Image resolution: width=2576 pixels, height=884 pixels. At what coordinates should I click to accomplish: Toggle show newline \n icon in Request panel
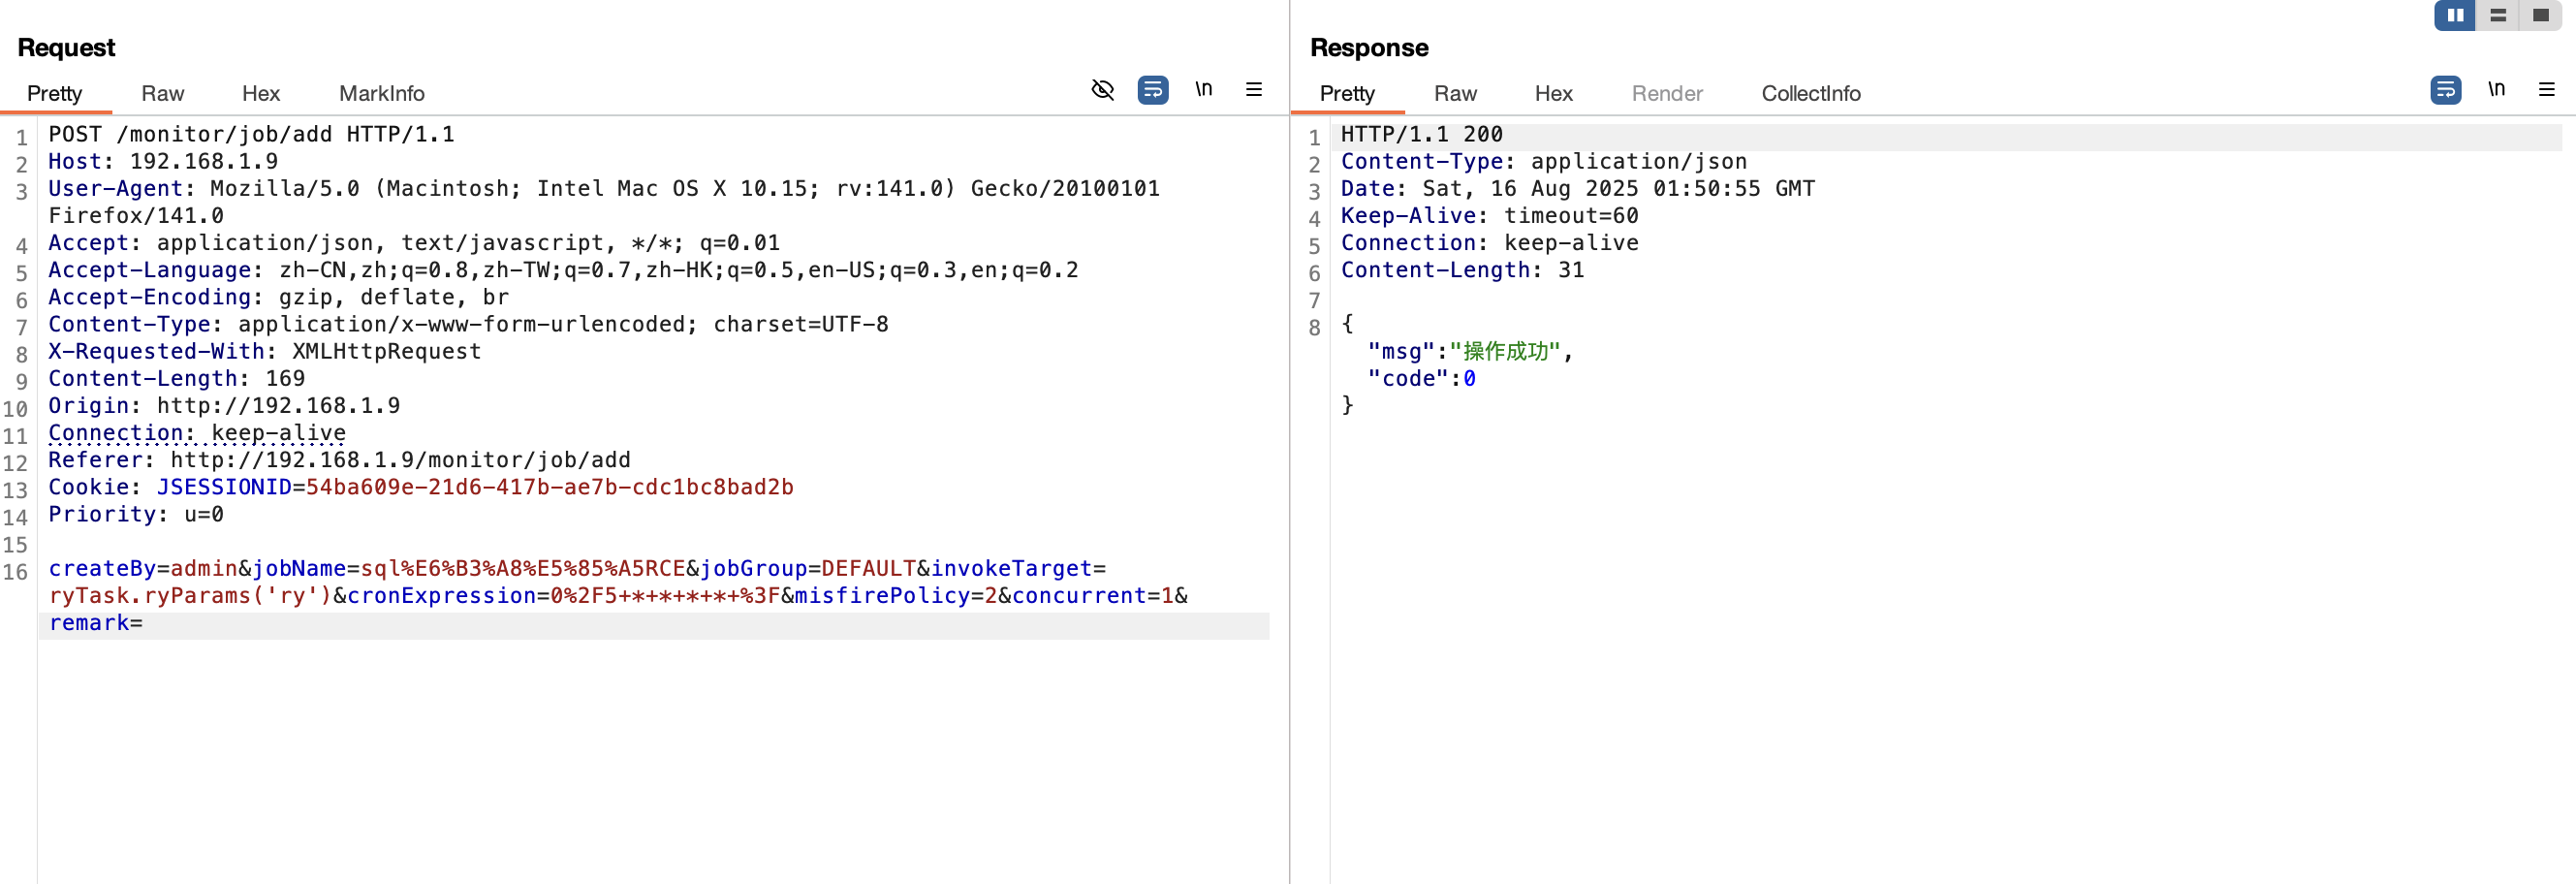click(1203, 90)
